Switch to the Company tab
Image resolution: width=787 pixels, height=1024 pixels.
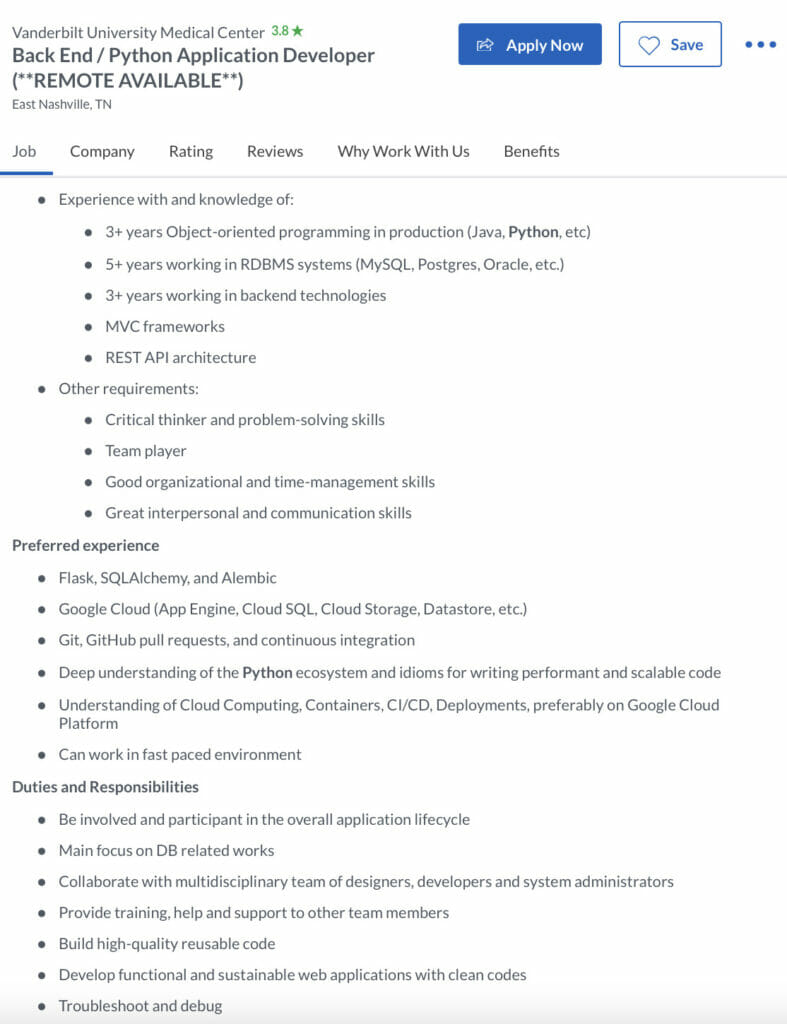coord(102,151)
